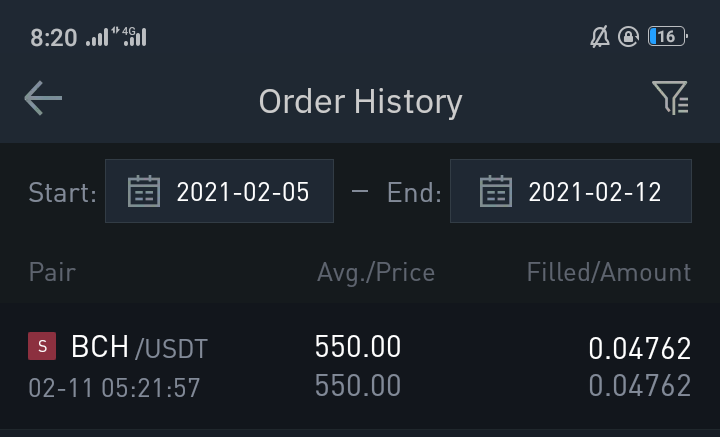Screen dimensions: 720x437
Task: Tap the Order History title
Action: (360, 101)
